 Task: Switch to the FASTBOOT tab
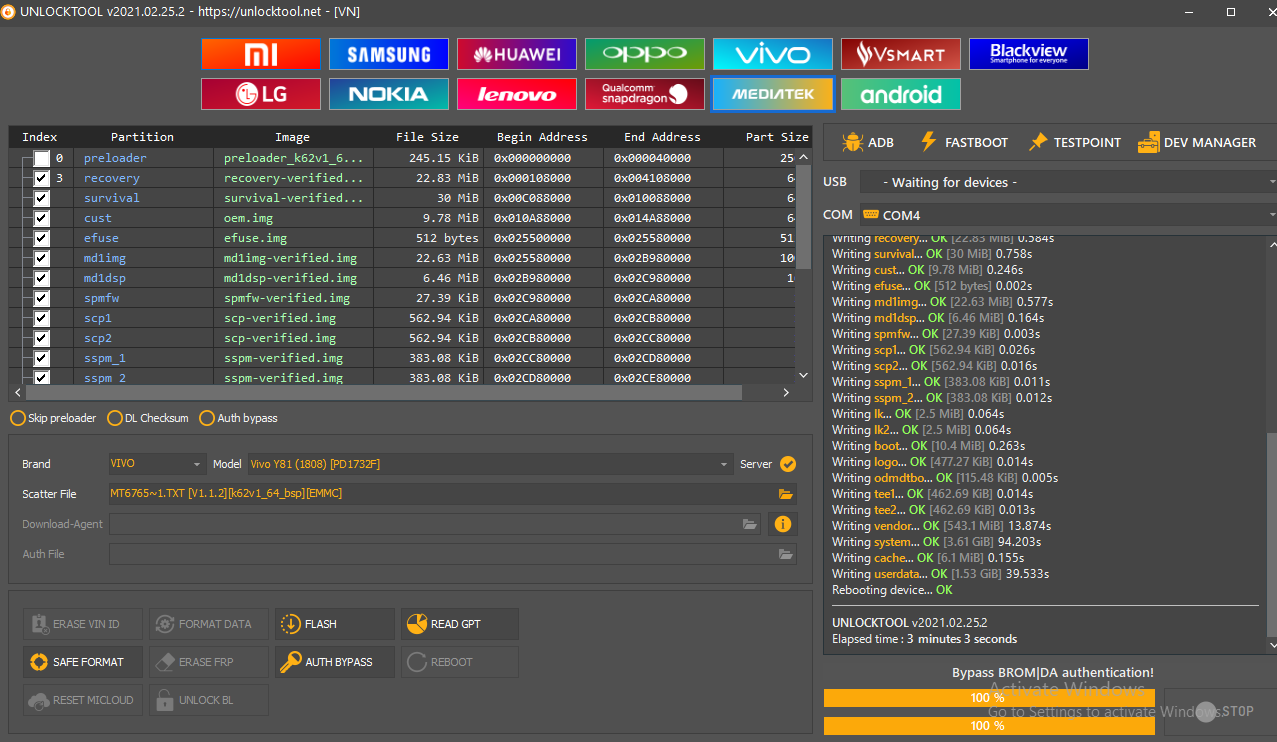(x=964, y=142)
